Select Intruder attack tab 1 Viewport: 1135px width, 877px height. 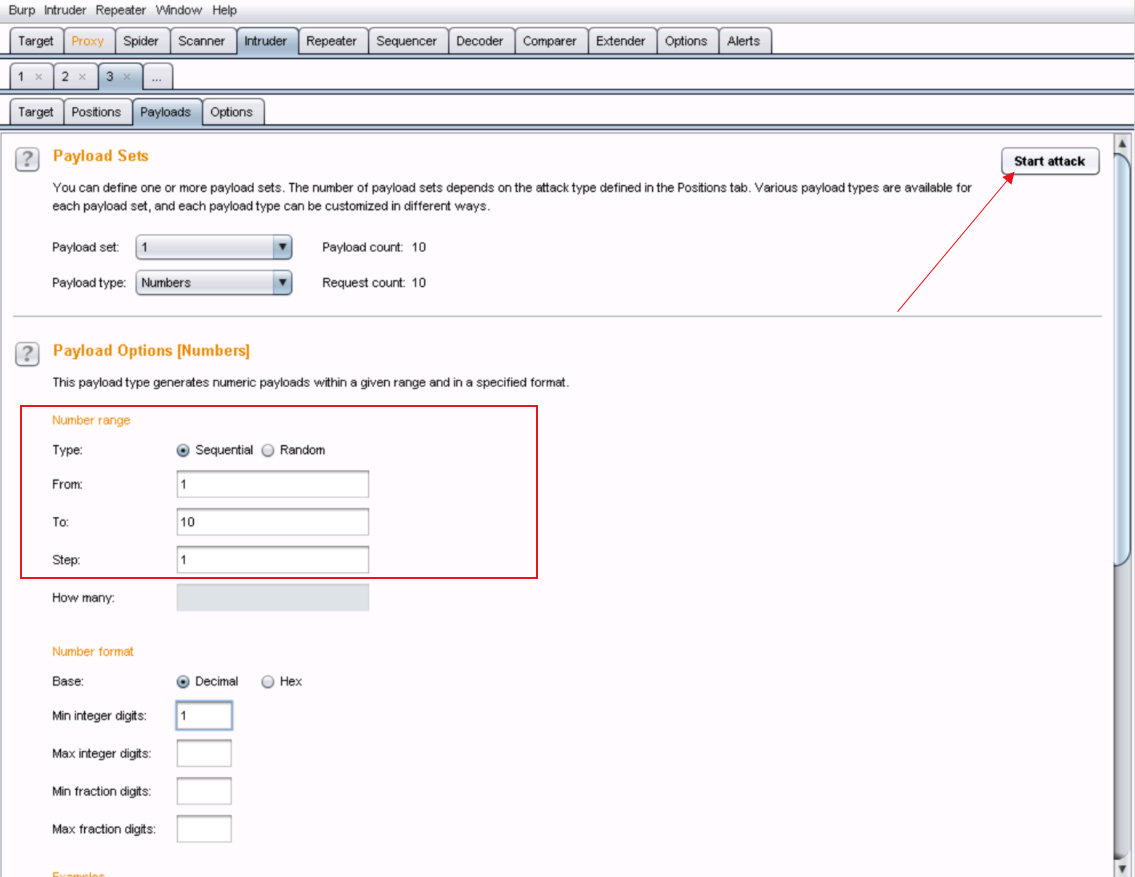click(22, 77)
